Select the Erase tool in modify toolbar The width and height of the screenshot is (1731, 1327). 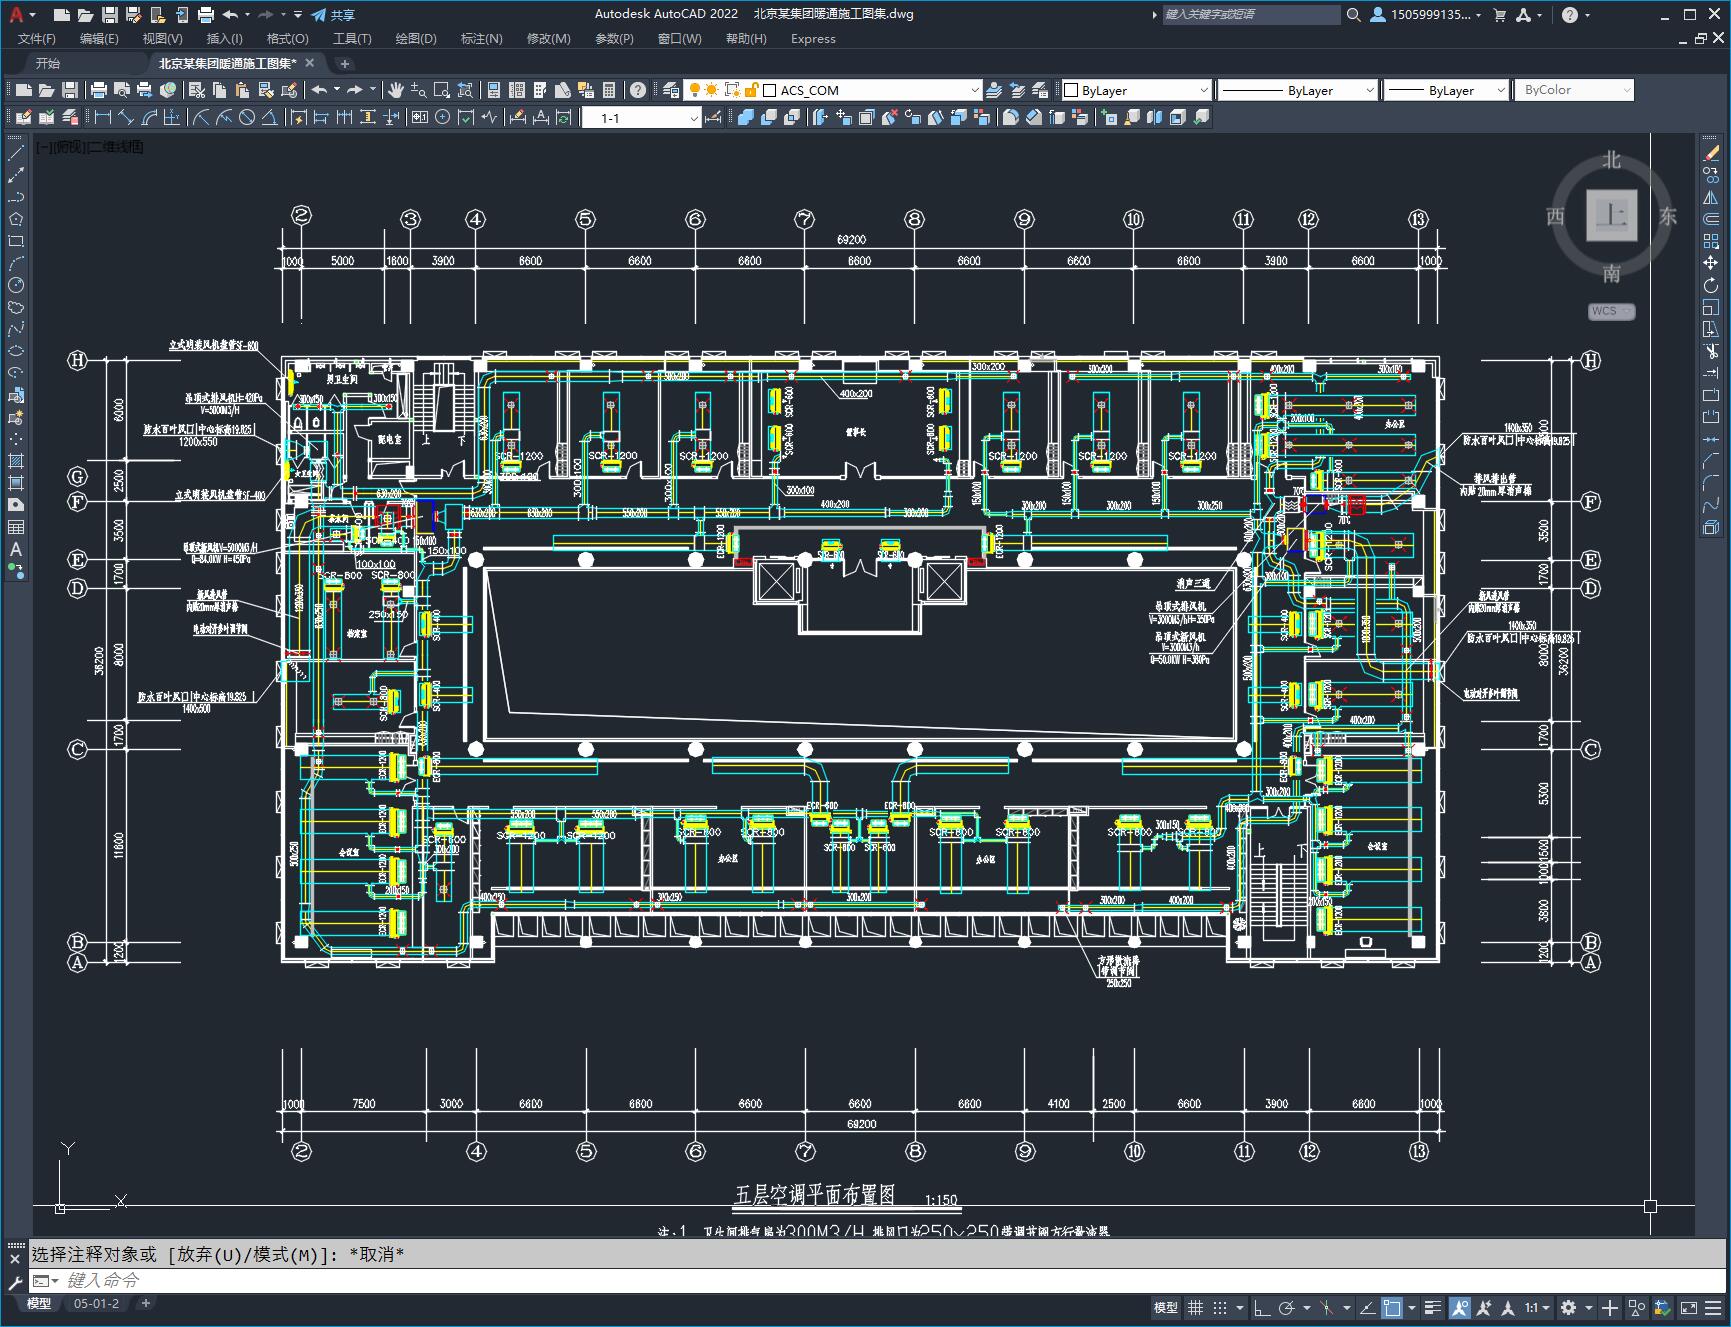pos(1711,153)
